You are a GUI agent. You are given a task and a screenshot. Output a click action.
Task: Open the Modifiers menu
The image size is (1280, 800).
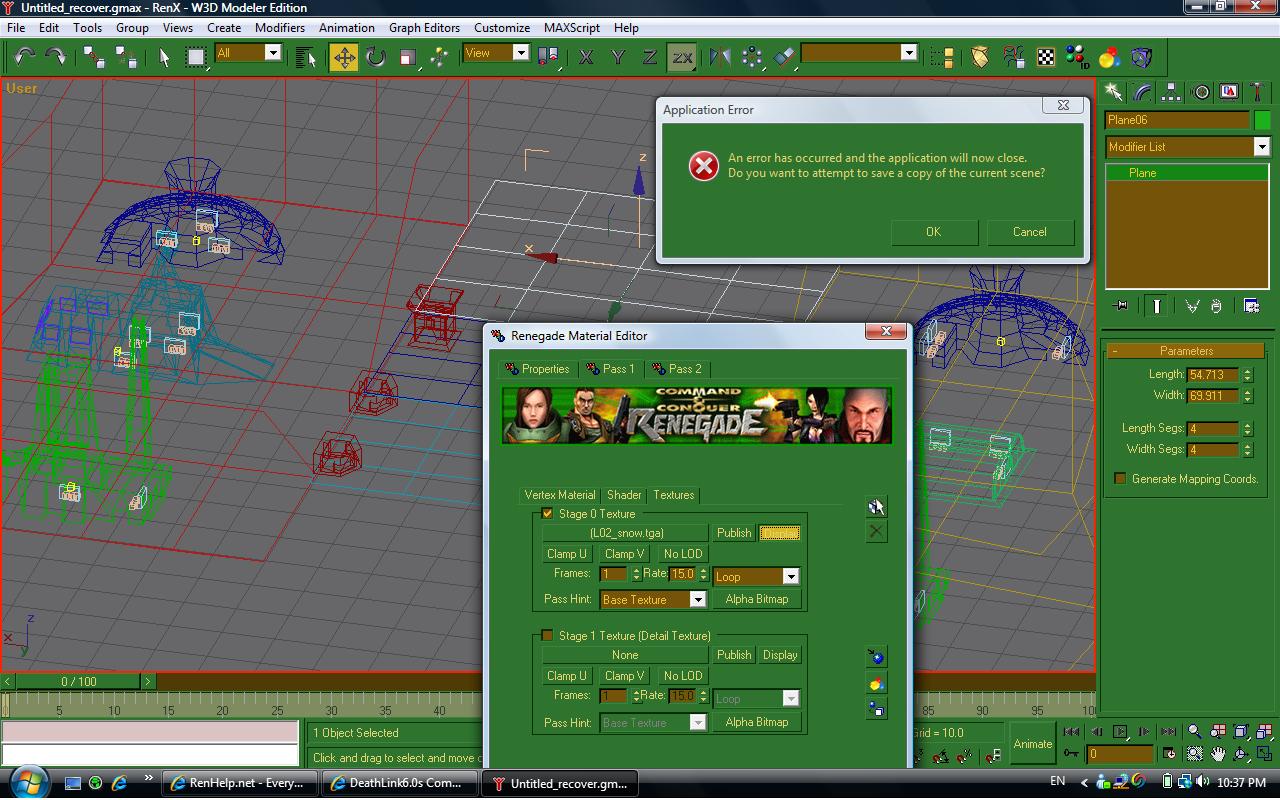coord(279,28)
